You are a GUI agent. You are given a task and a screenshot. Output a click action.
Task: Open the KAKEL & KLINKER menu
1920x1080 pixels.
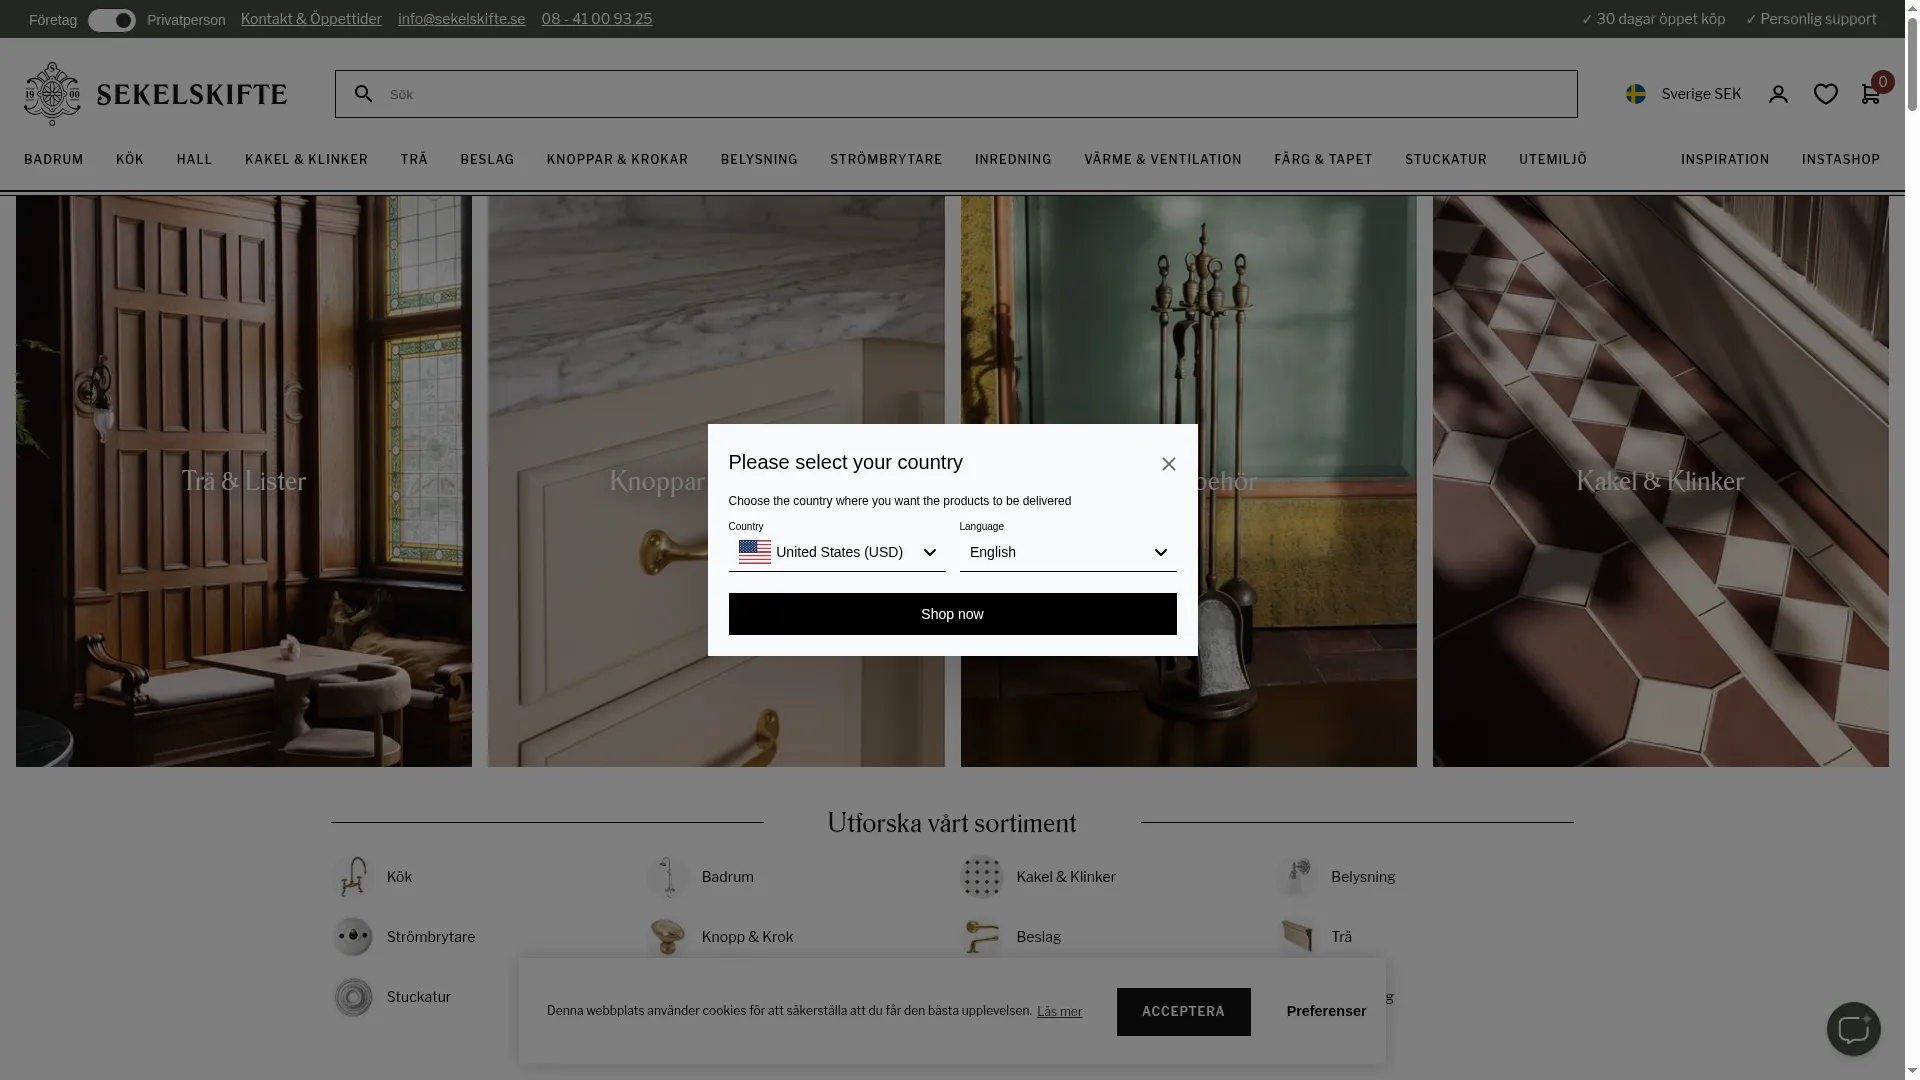pyautogui.click(x=306, y=160)
